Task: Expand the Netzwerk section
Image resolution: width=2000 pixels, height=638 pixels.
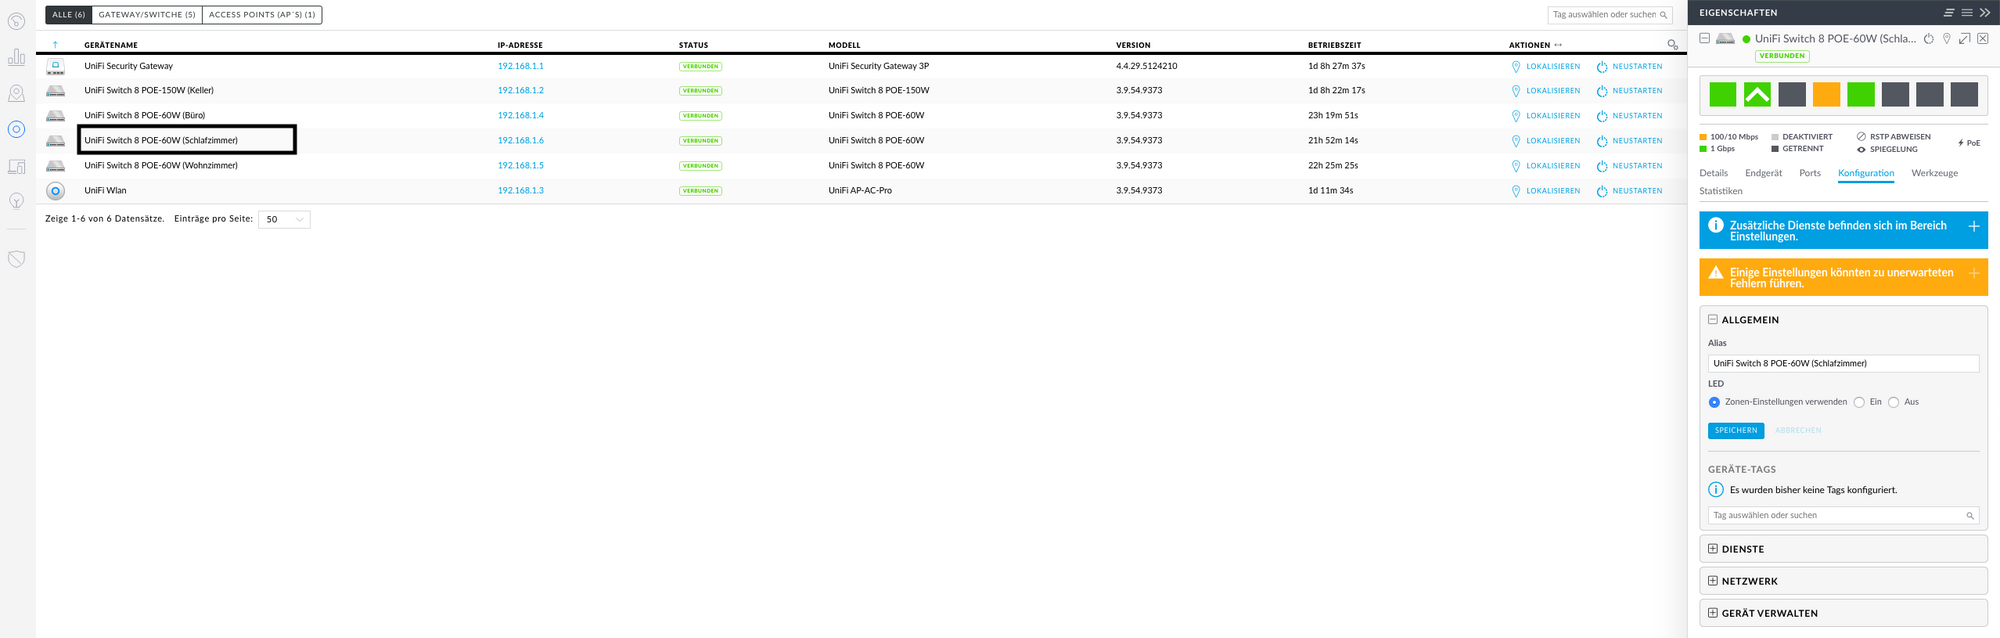Action: click(1713, 581)
